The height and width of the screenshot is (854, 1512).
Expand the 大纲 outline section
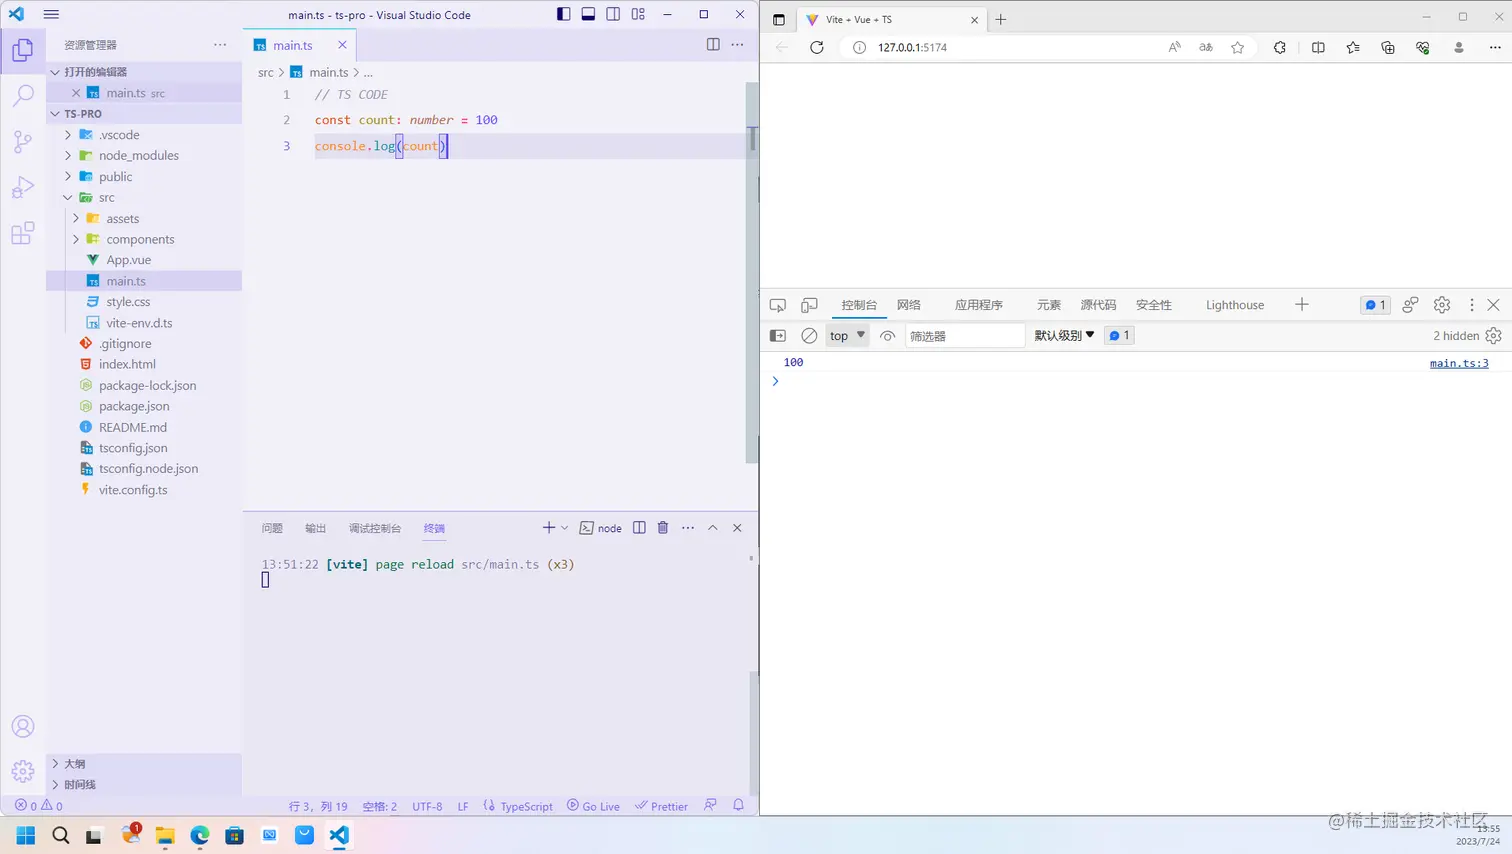[x=144, y=763]
